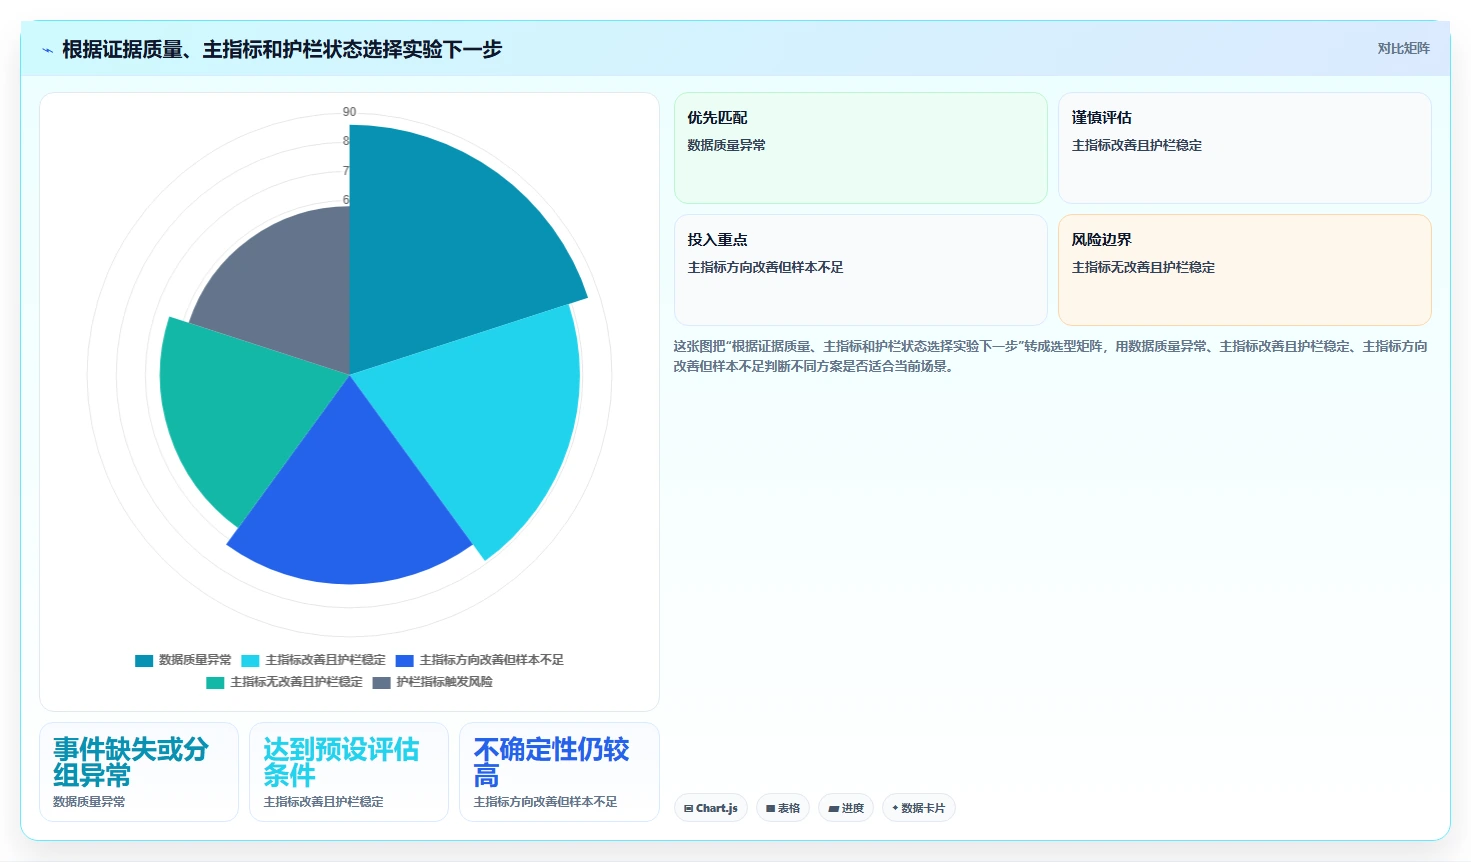Click the Chart.js tag chip
Viewport: 1471px width, 862px height.
[x=711, y=808]
